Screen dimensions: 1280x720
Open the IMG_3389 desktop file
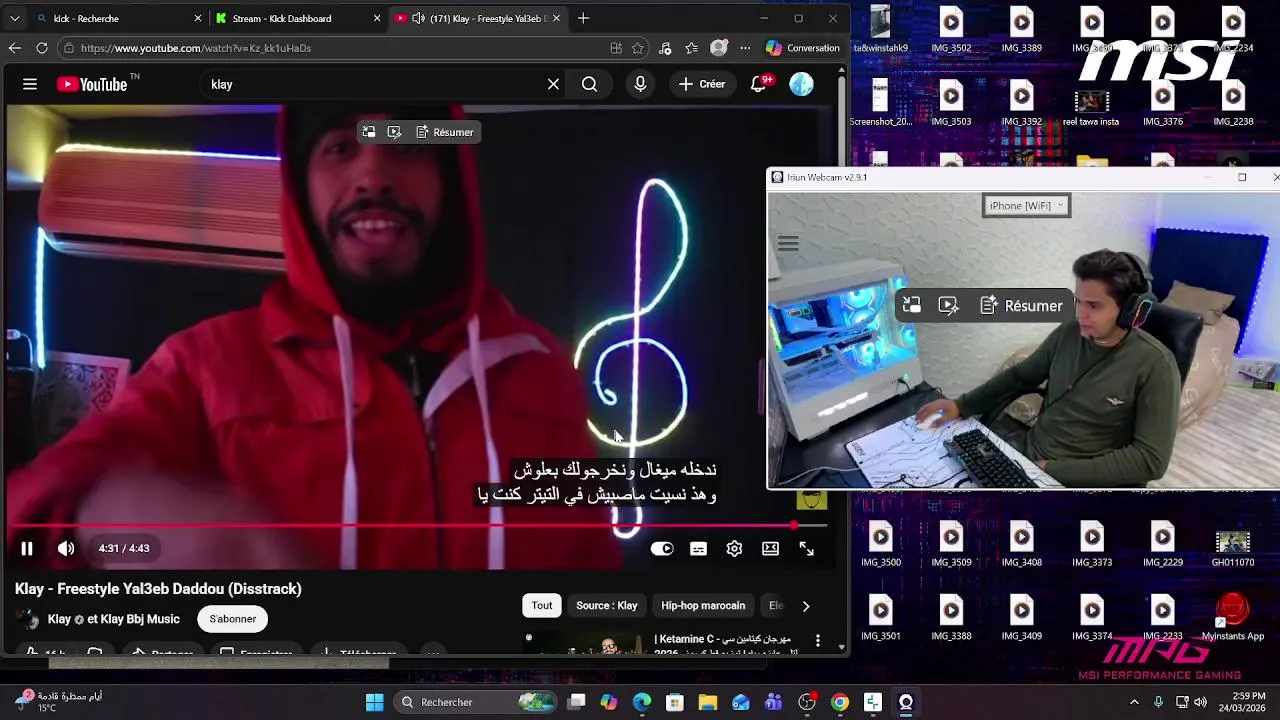click(1021, 30)
